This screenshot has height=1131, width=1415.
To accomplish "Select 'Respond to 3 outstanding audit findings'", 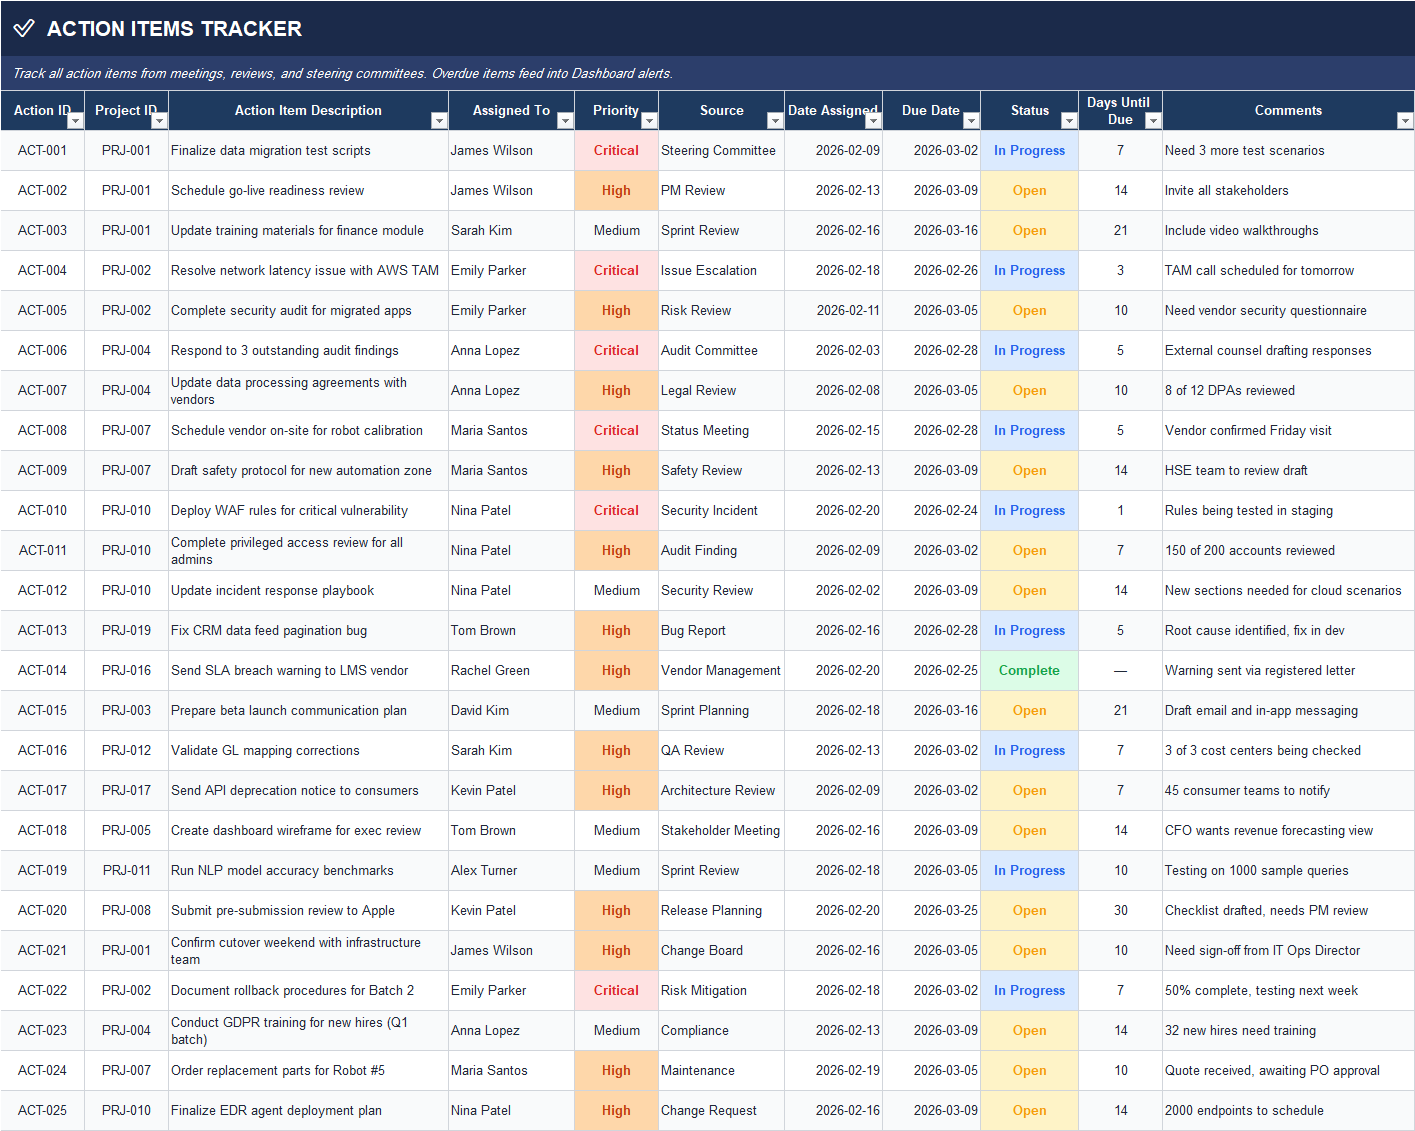I will tap(308, 351).
